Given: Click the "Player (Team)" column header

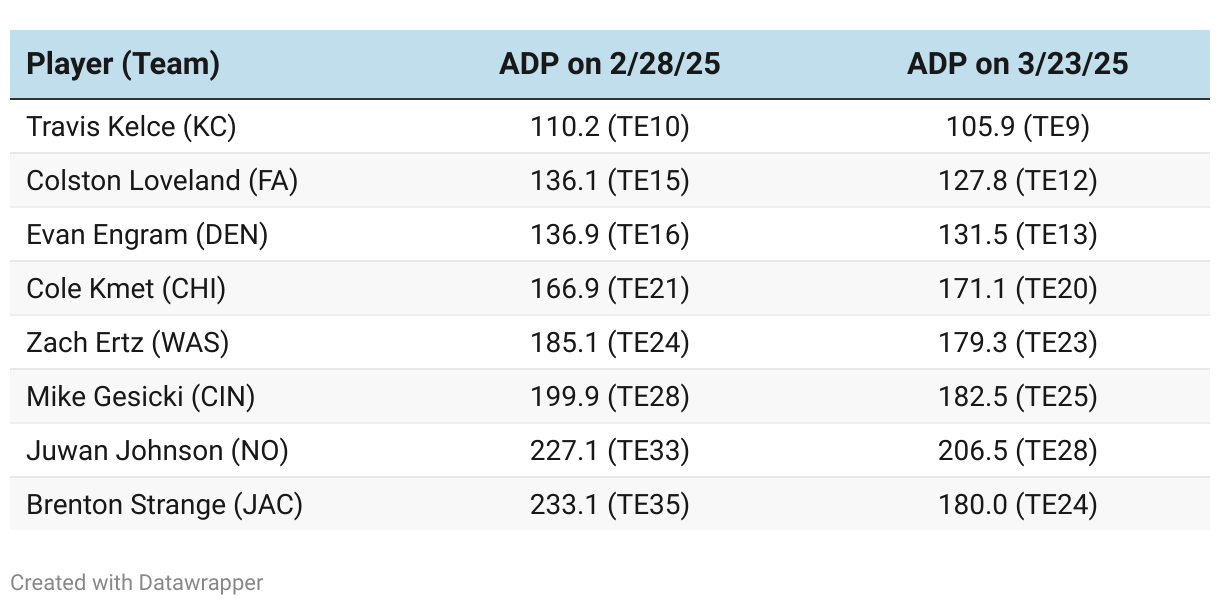Looking at the screenshot, I should pos(123,65).
